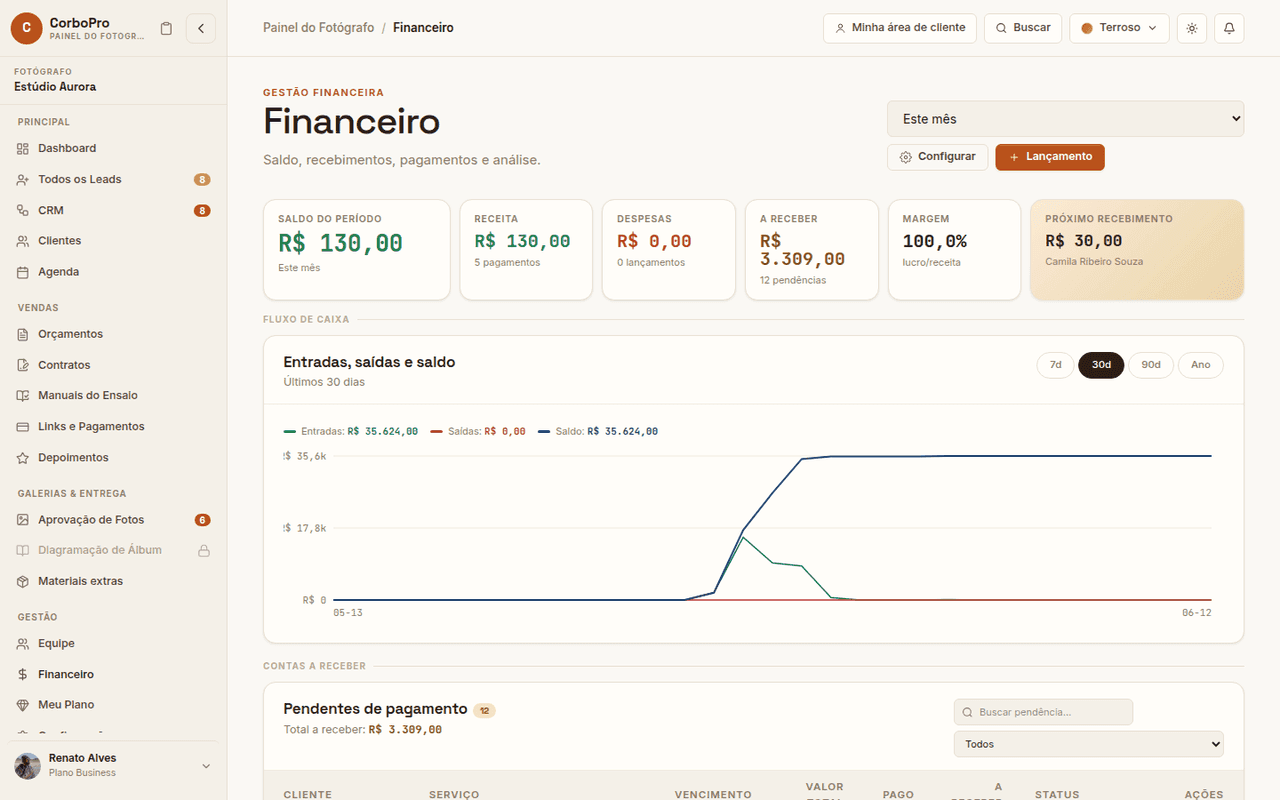
Task: Click the Depoimentos star icon
Action: (23, 457)
